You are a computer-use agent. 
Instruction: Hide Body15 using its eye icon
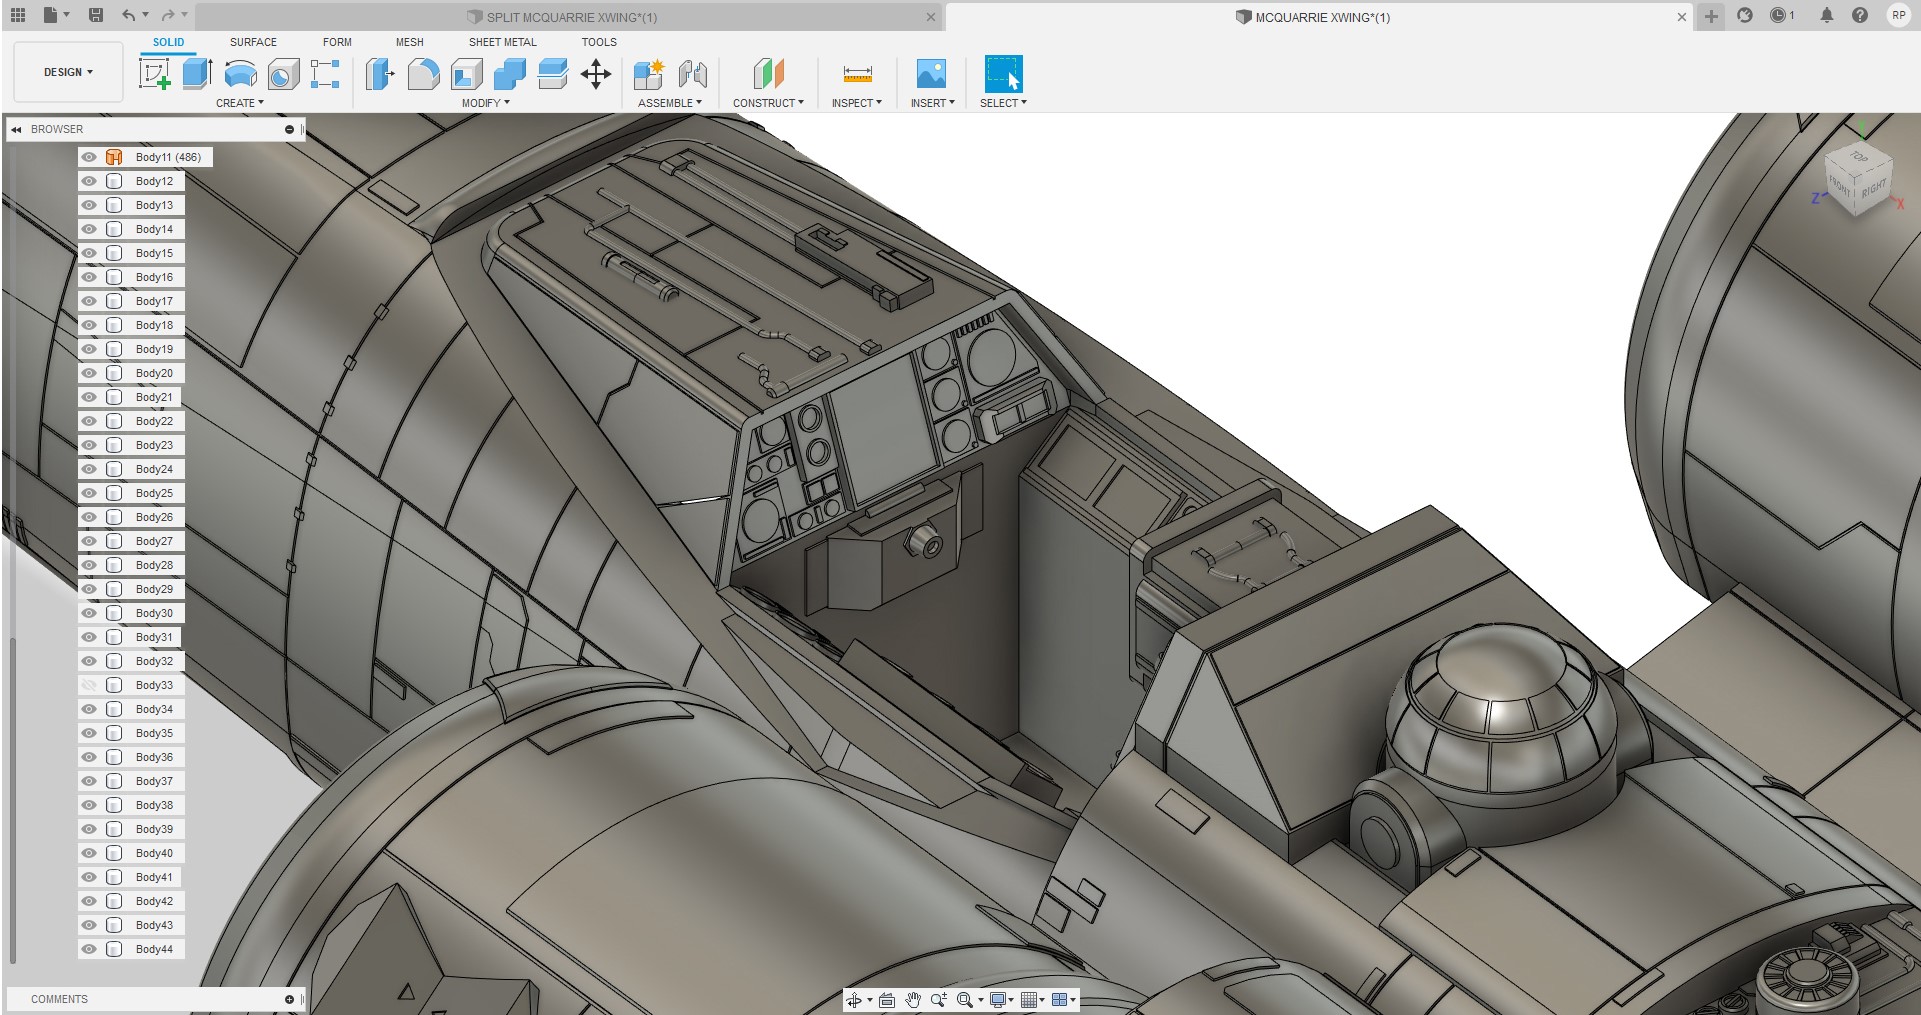click(x=89, y=253)
